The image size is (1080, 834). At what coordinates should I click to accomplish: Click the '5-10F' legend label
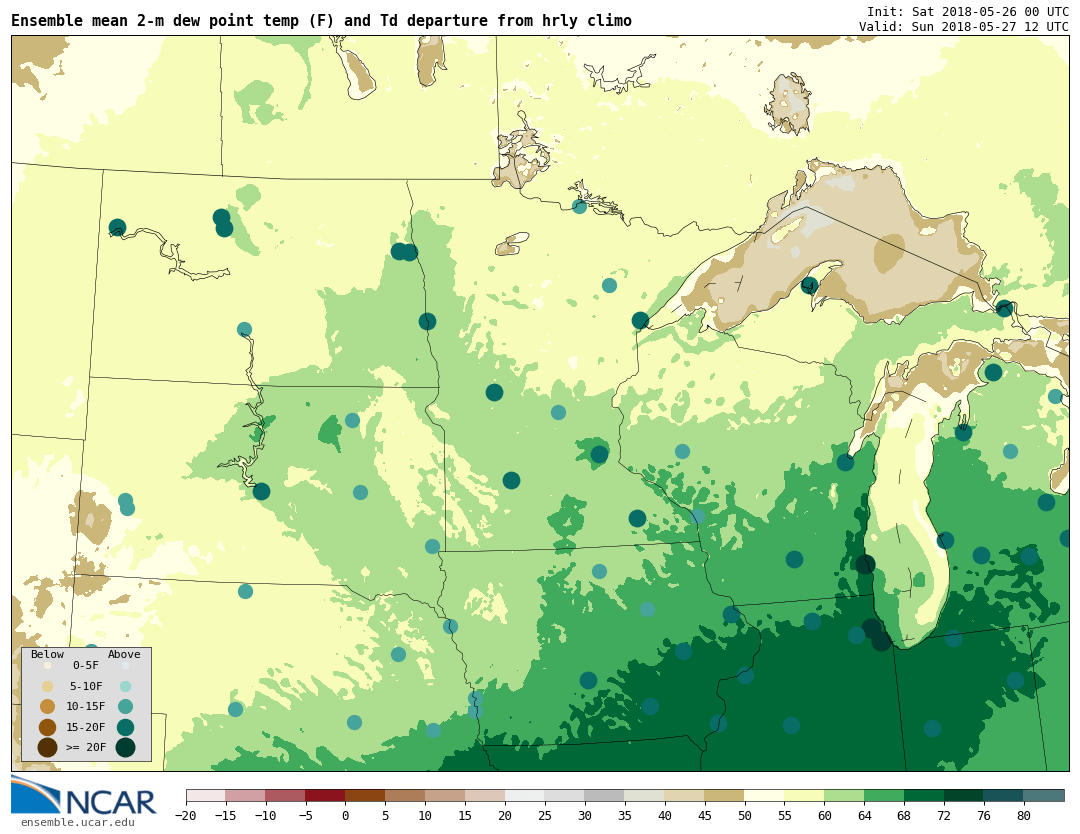(86, 686)
